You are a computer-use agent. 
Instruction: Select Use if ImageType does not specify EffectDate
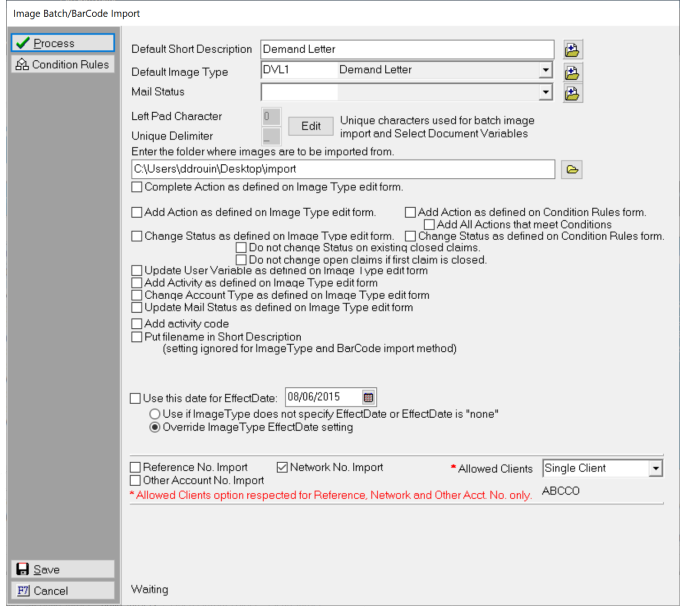tap(155, 414)
